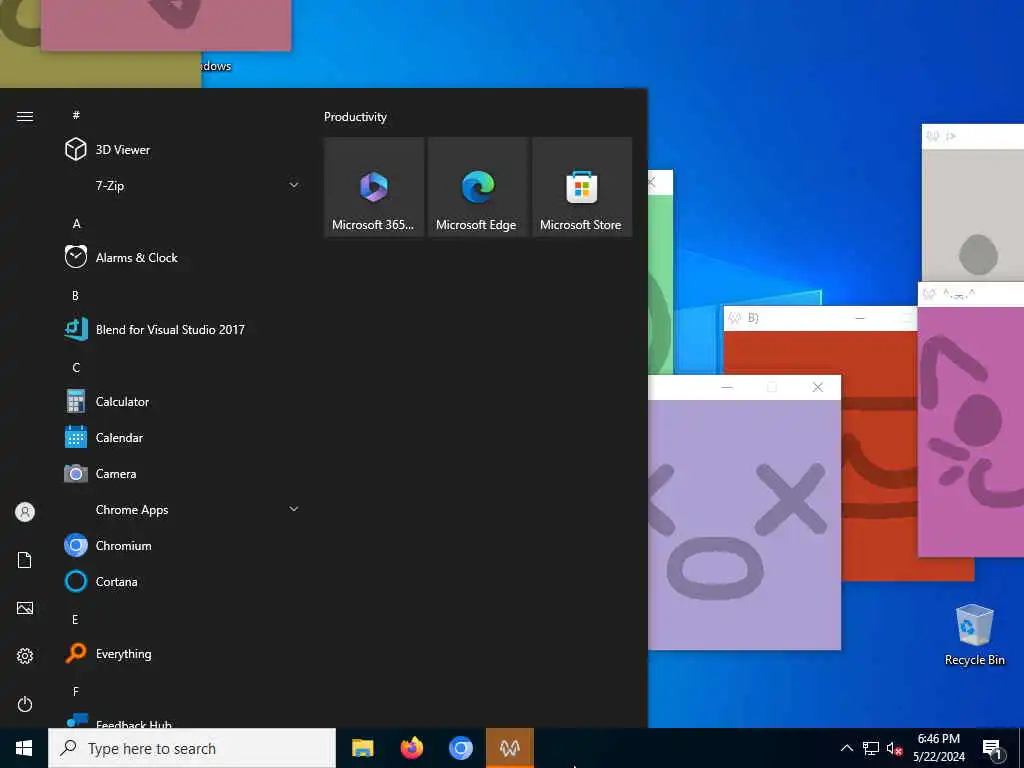The image size is (1024, 768).
Task: Open Settings gear in Start sidebar
Action: (25, 656)
